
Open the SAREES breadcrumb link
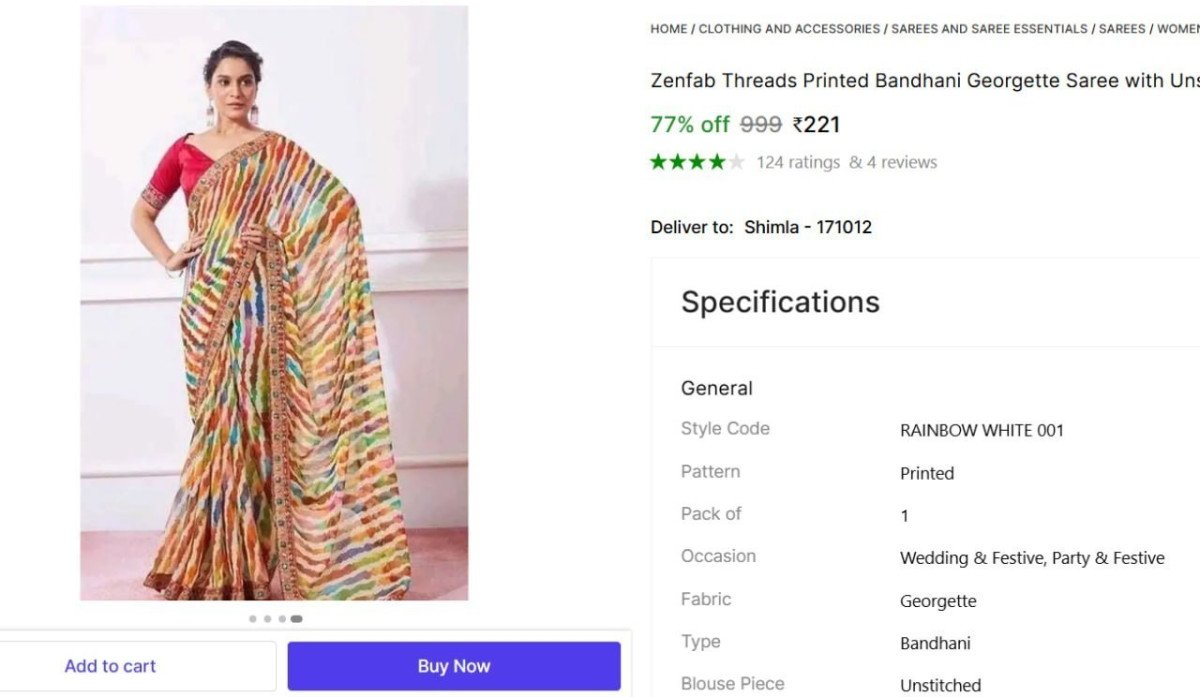pyautogui.click(x=1122, y=29)
